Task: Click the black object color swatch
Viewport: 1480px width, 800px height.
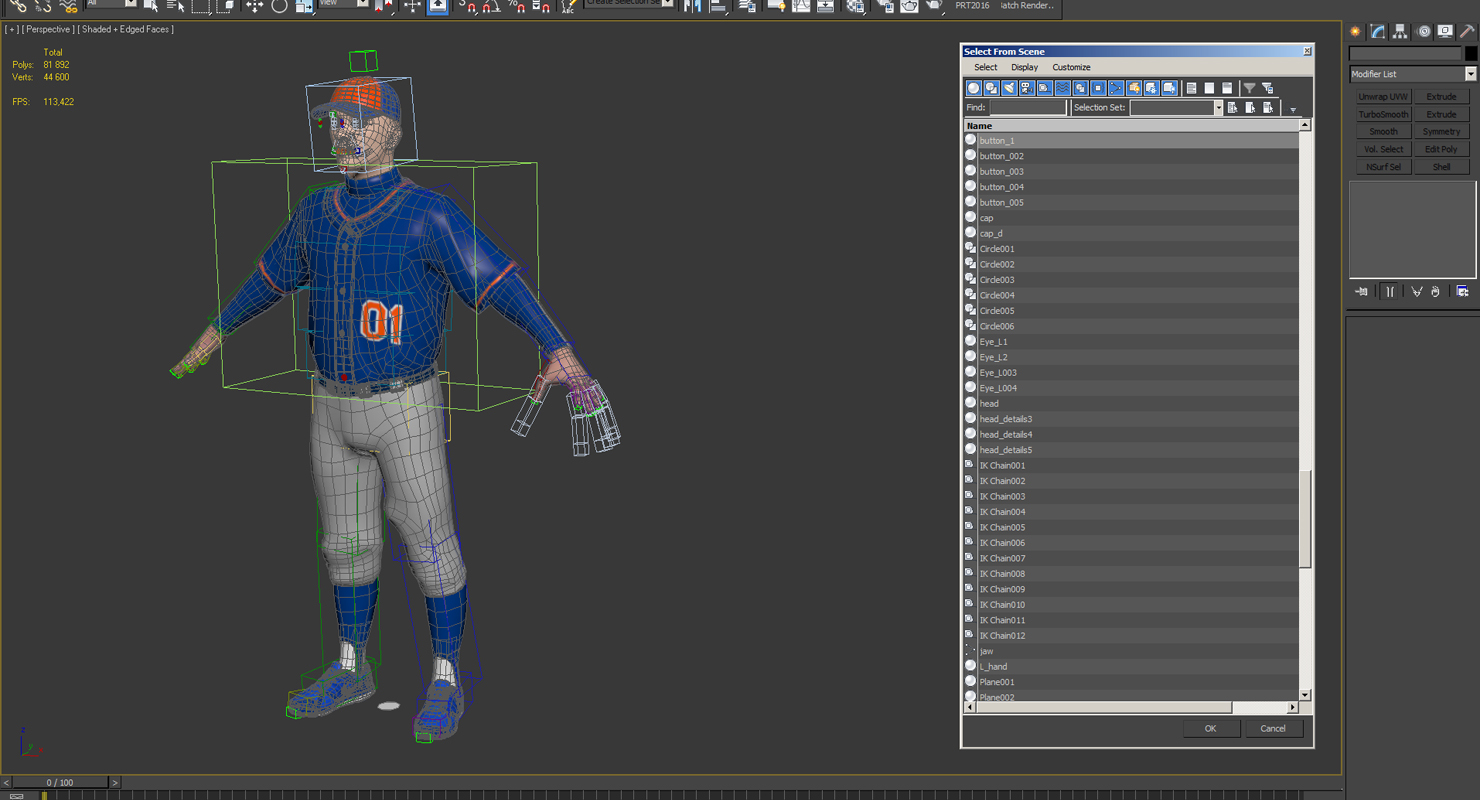Action: [x=1470, y=54]
